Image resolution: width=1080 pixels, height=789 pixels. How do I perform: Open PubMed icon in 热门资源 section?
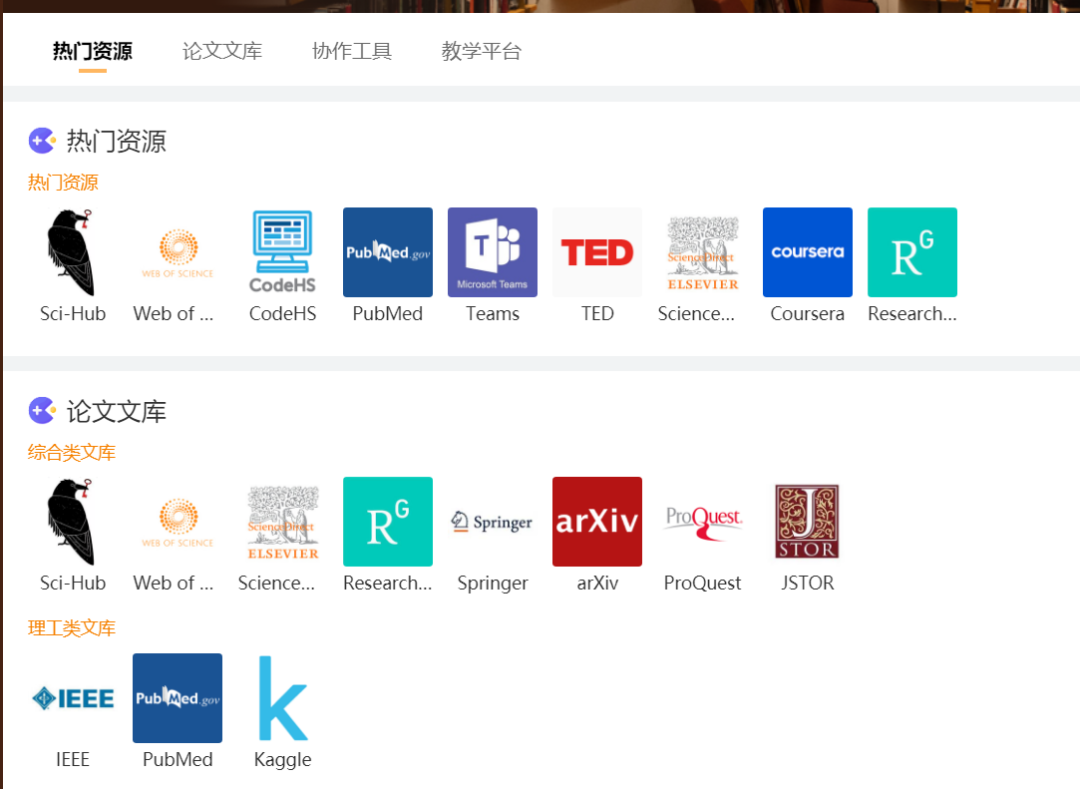[388, 253]
